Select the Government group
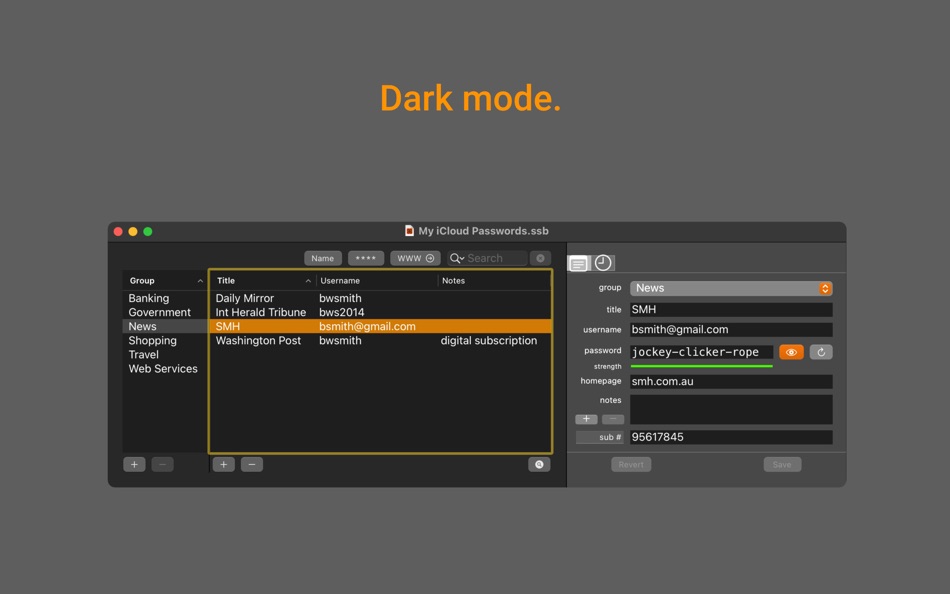Image resolution: width=950 pixels, height=594 pixels. point(165,313)
